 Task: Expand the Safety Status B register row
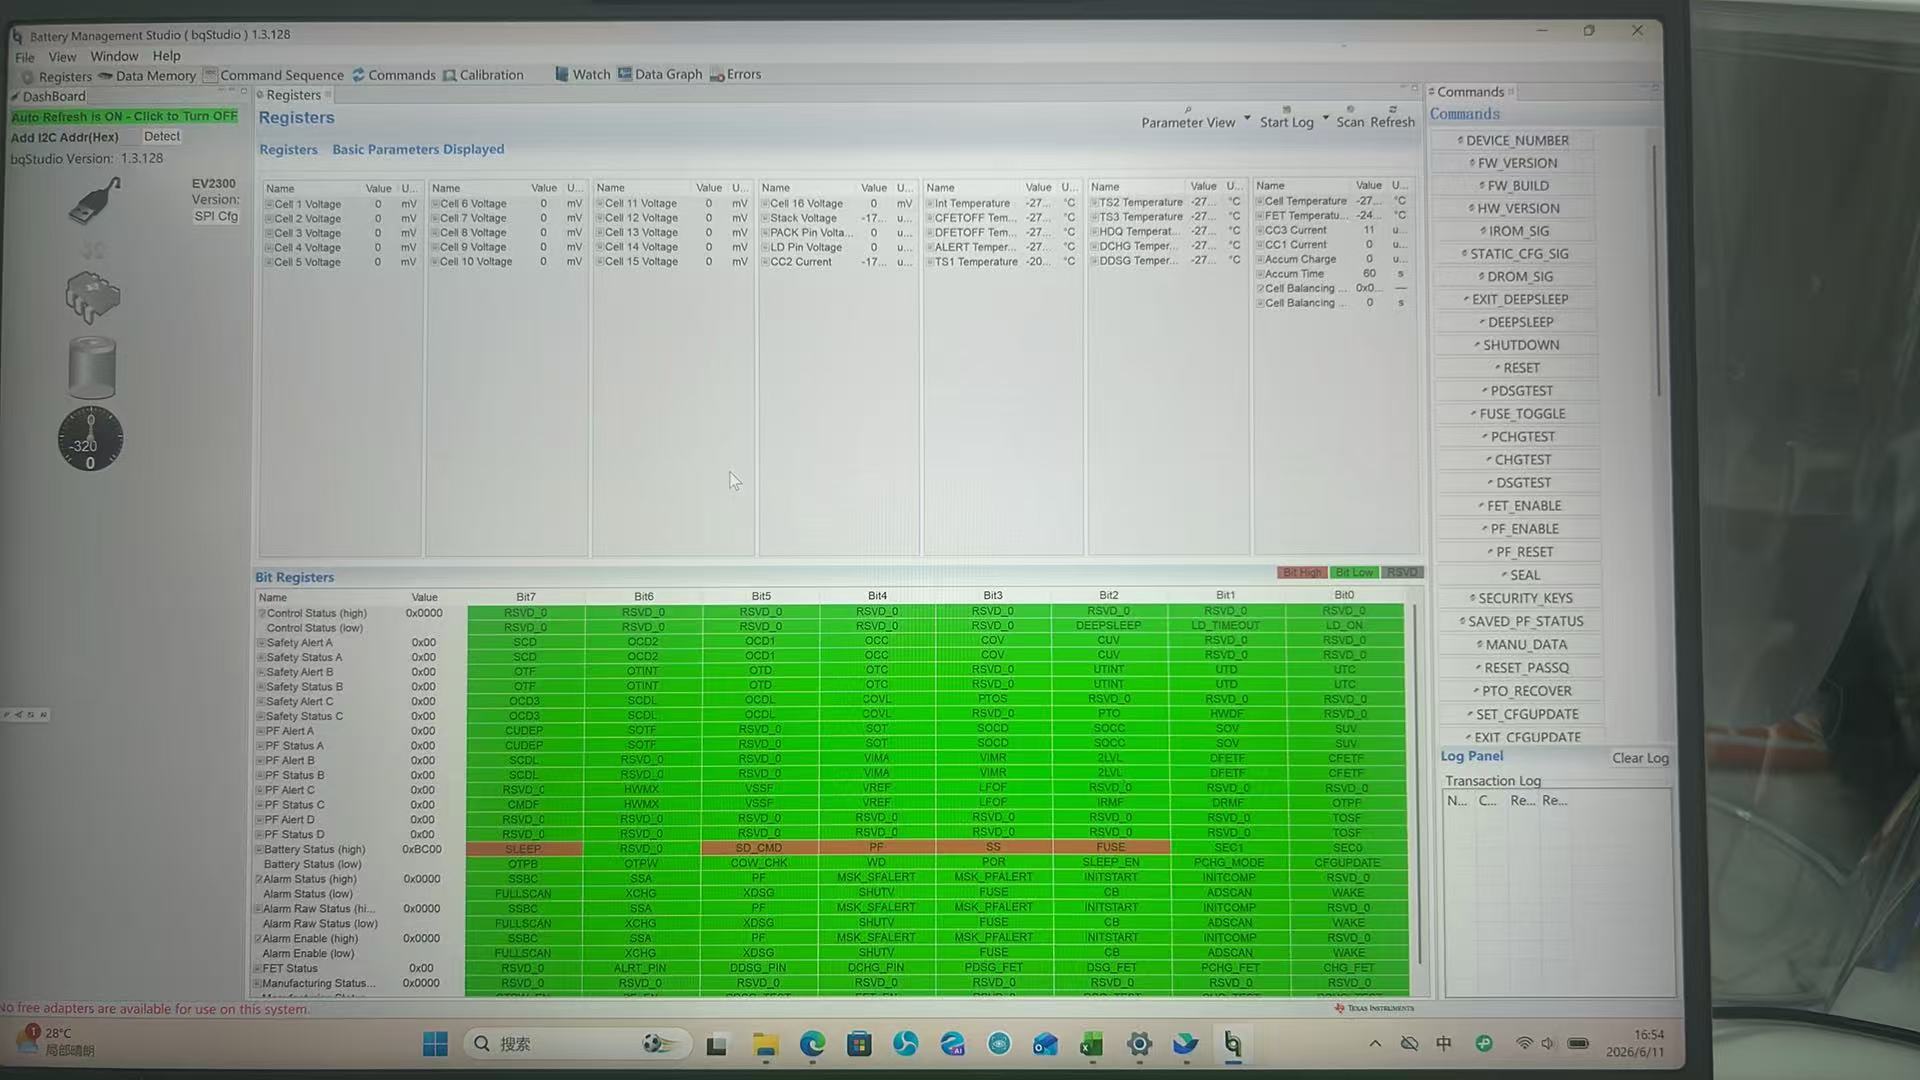(261, 687)
